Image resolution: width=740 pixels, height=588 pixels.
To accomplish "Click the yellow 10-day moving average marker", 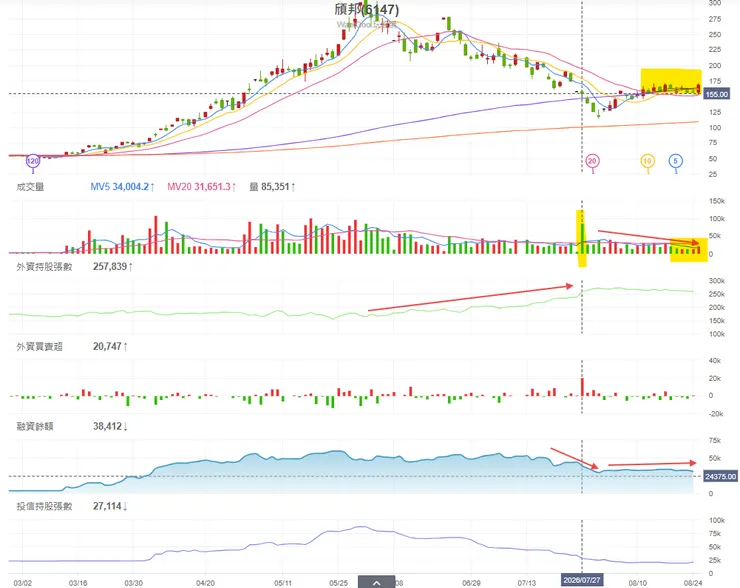I will pyautogui.click(x=648, y=161).
